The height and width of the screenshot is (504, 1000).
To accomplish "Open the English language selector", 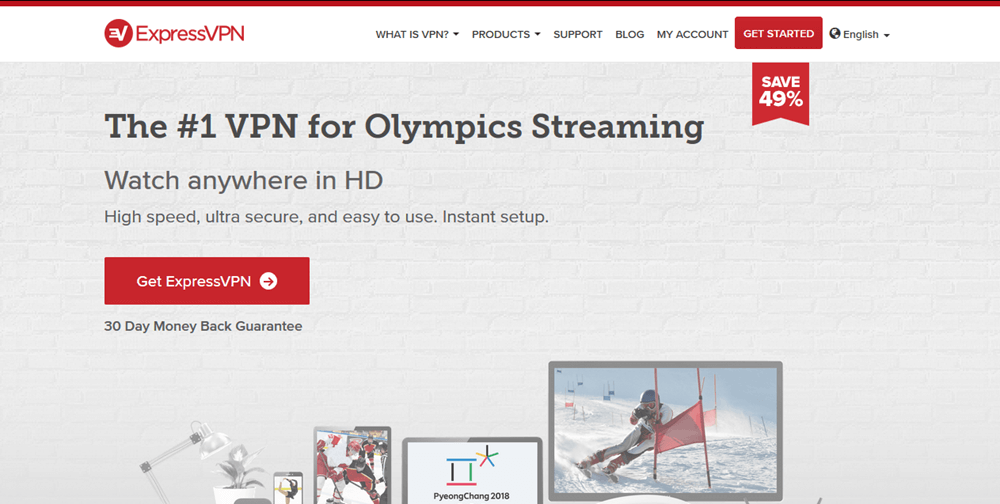I will click(x=860, y=34).
